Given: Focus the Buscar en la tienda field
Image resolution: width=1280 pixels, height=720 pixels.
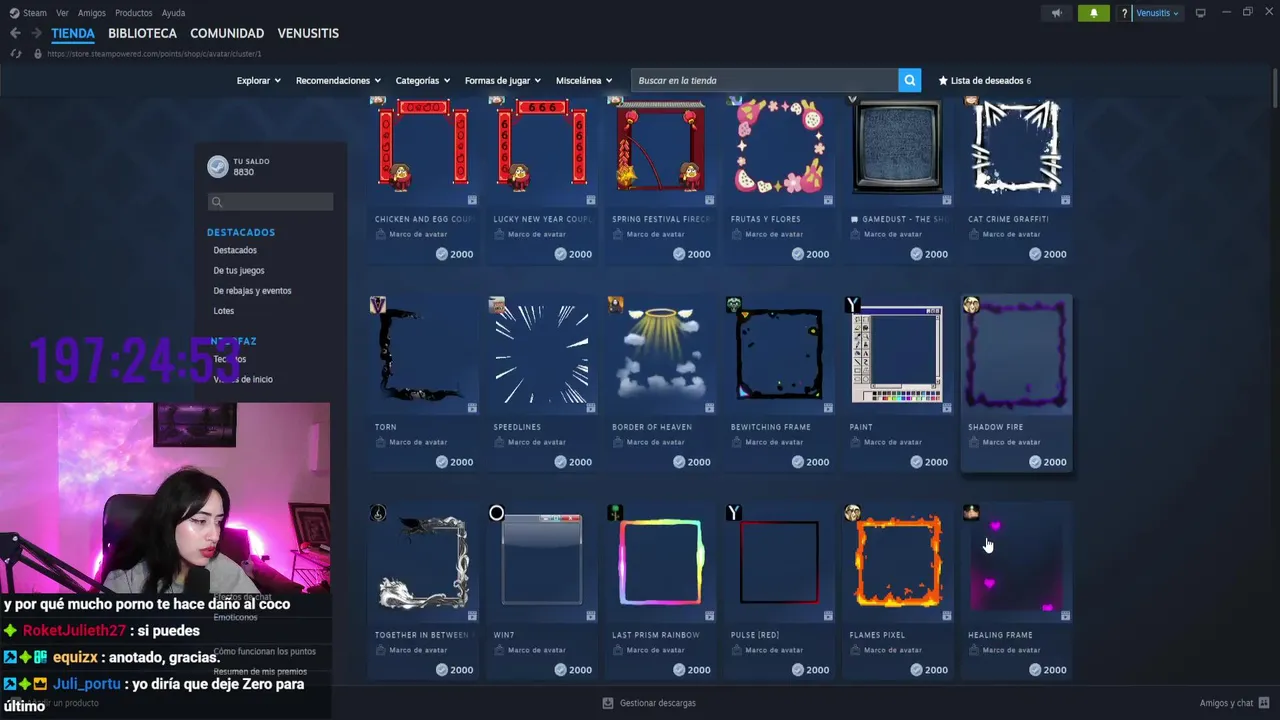Looking at the screenshot, I should click(765, 80).
